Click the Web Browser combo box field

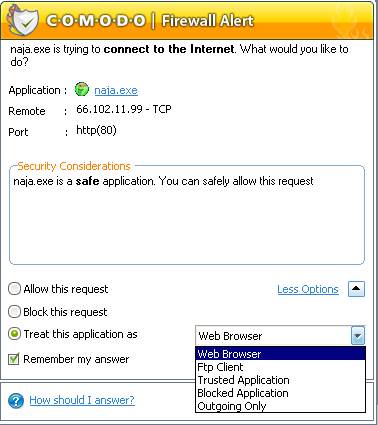coord(280,336)
